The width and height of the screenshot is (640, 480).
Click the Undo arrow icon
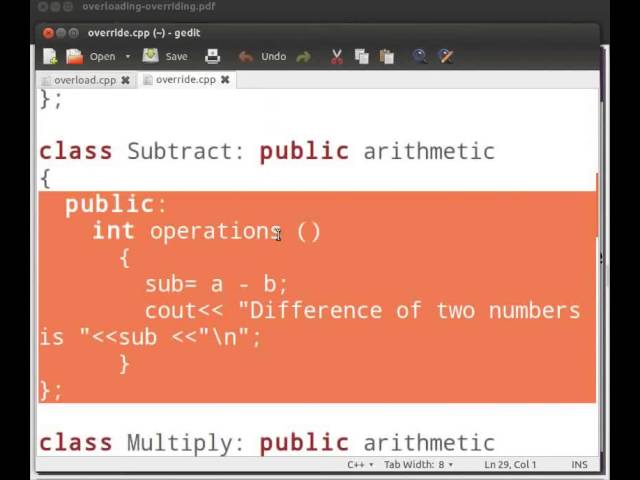246,56
